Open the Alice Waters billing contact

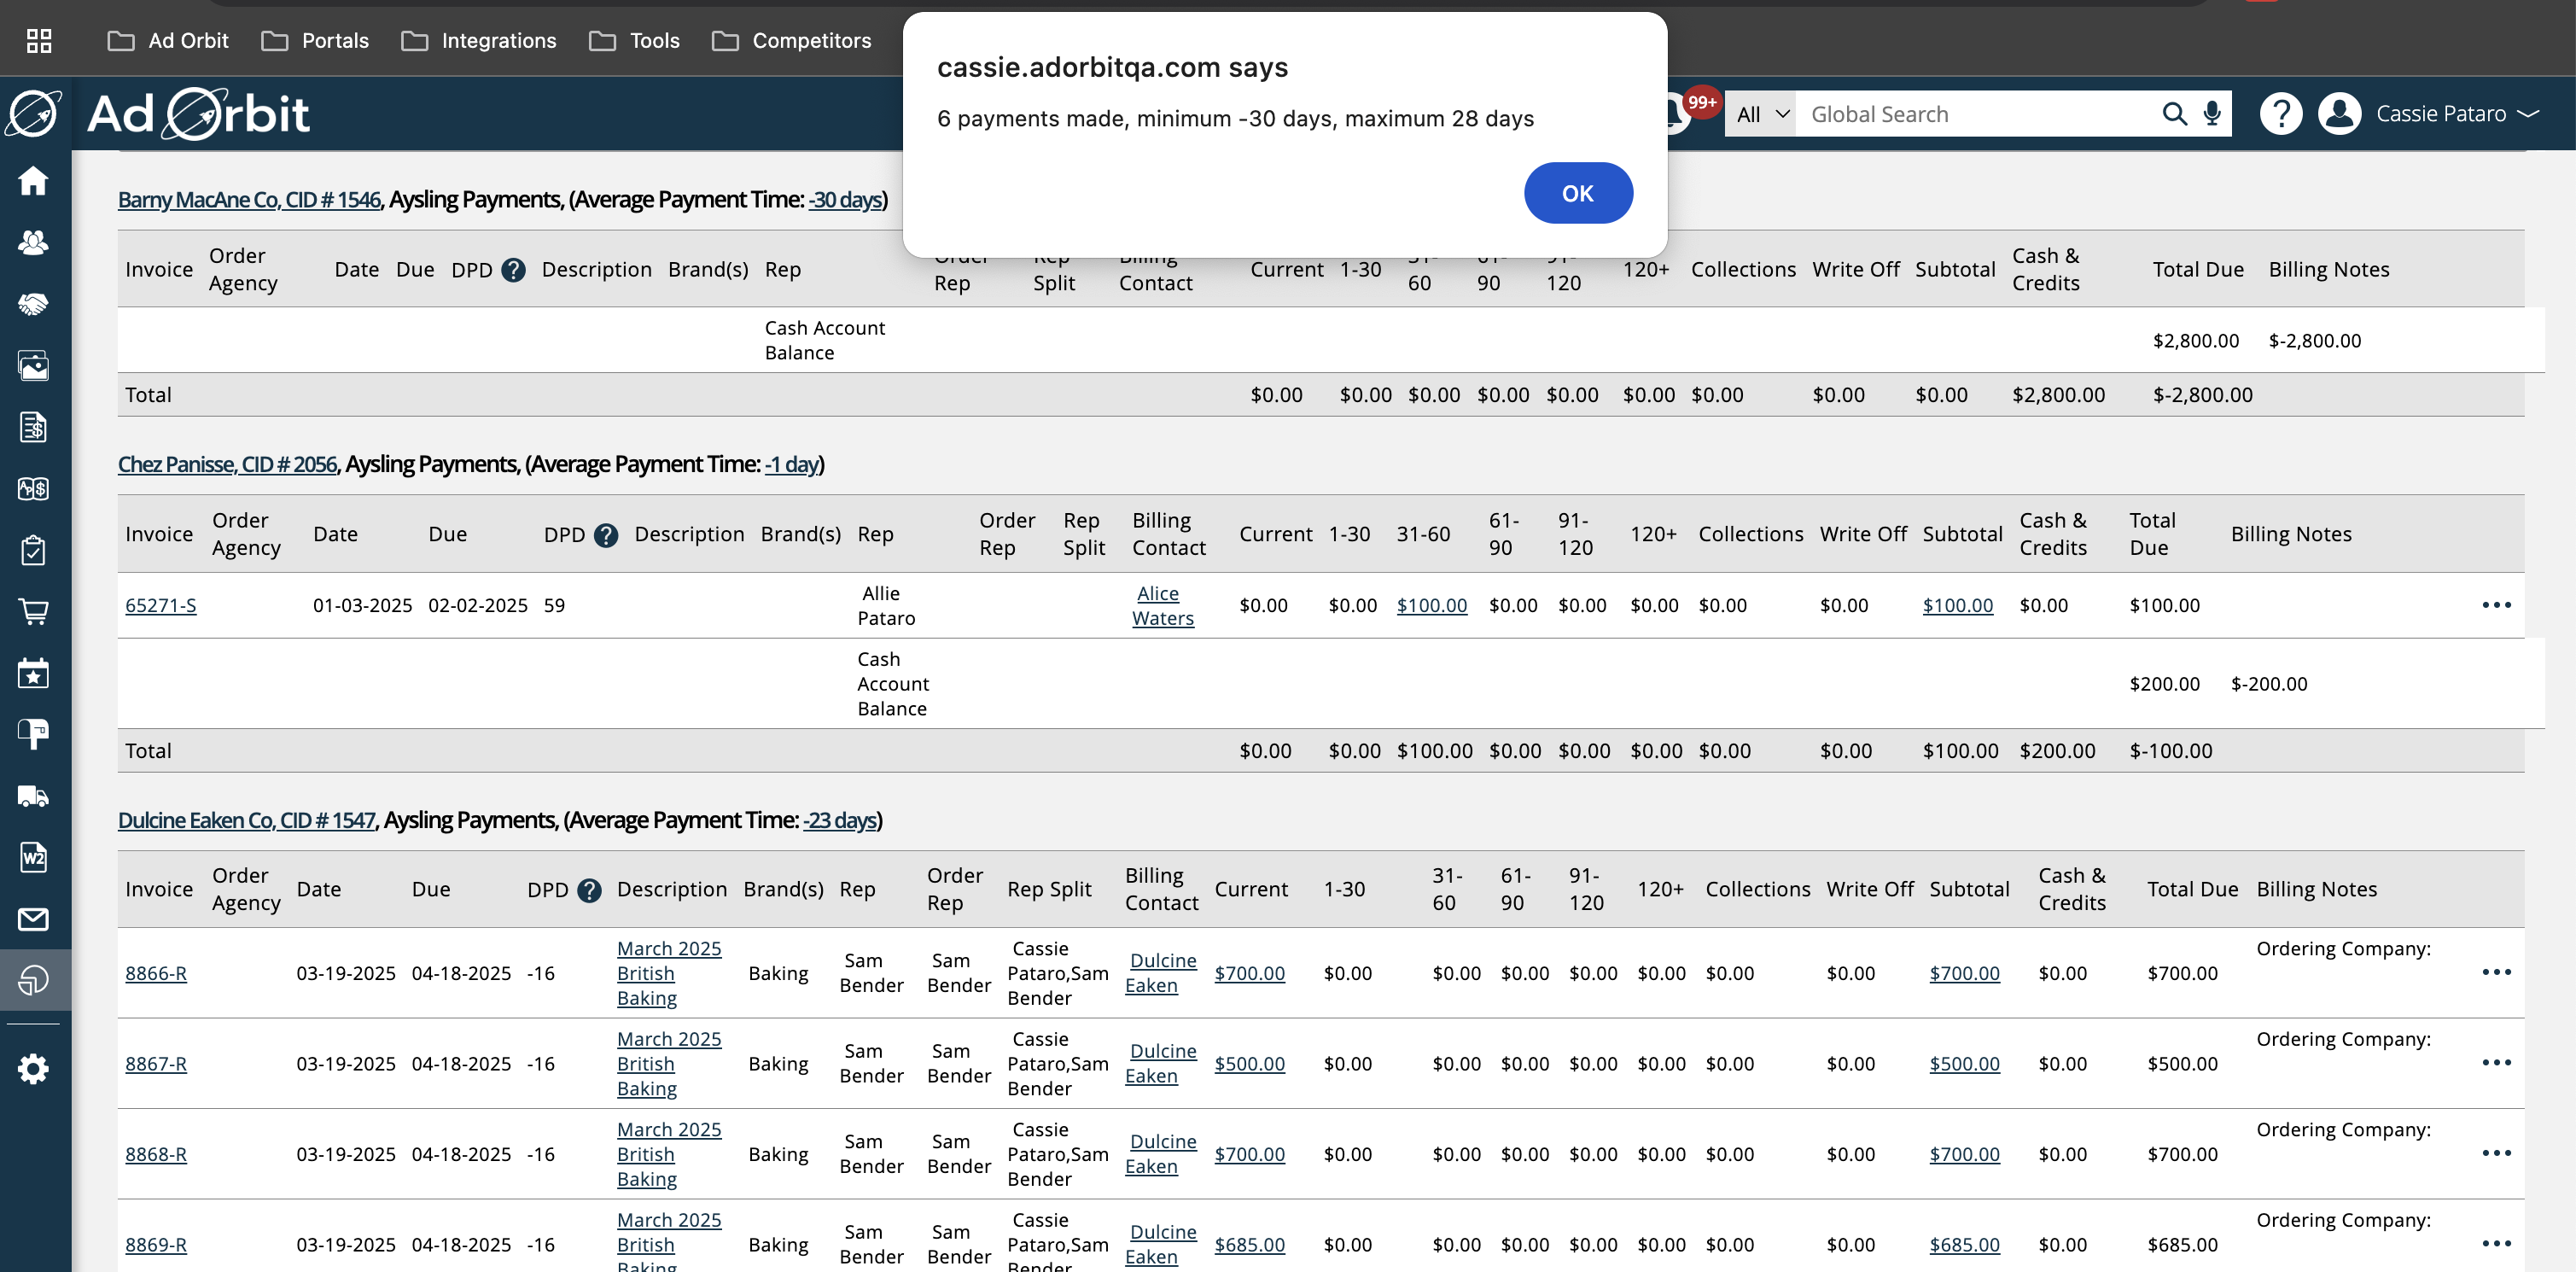click(1162, 606)
